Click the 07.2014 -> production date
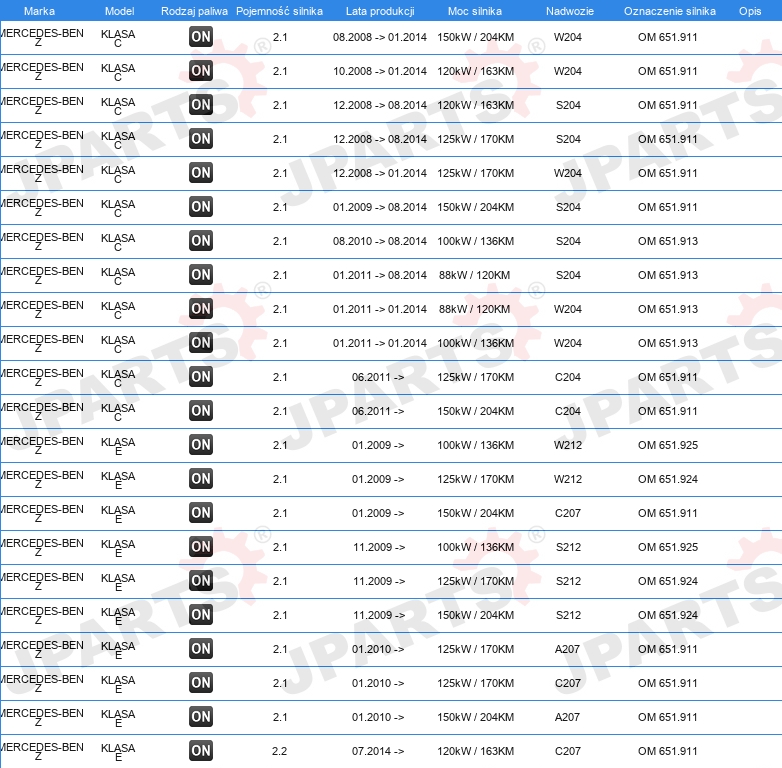This screenshot has width=782, height=768. (x=378, y=751)
